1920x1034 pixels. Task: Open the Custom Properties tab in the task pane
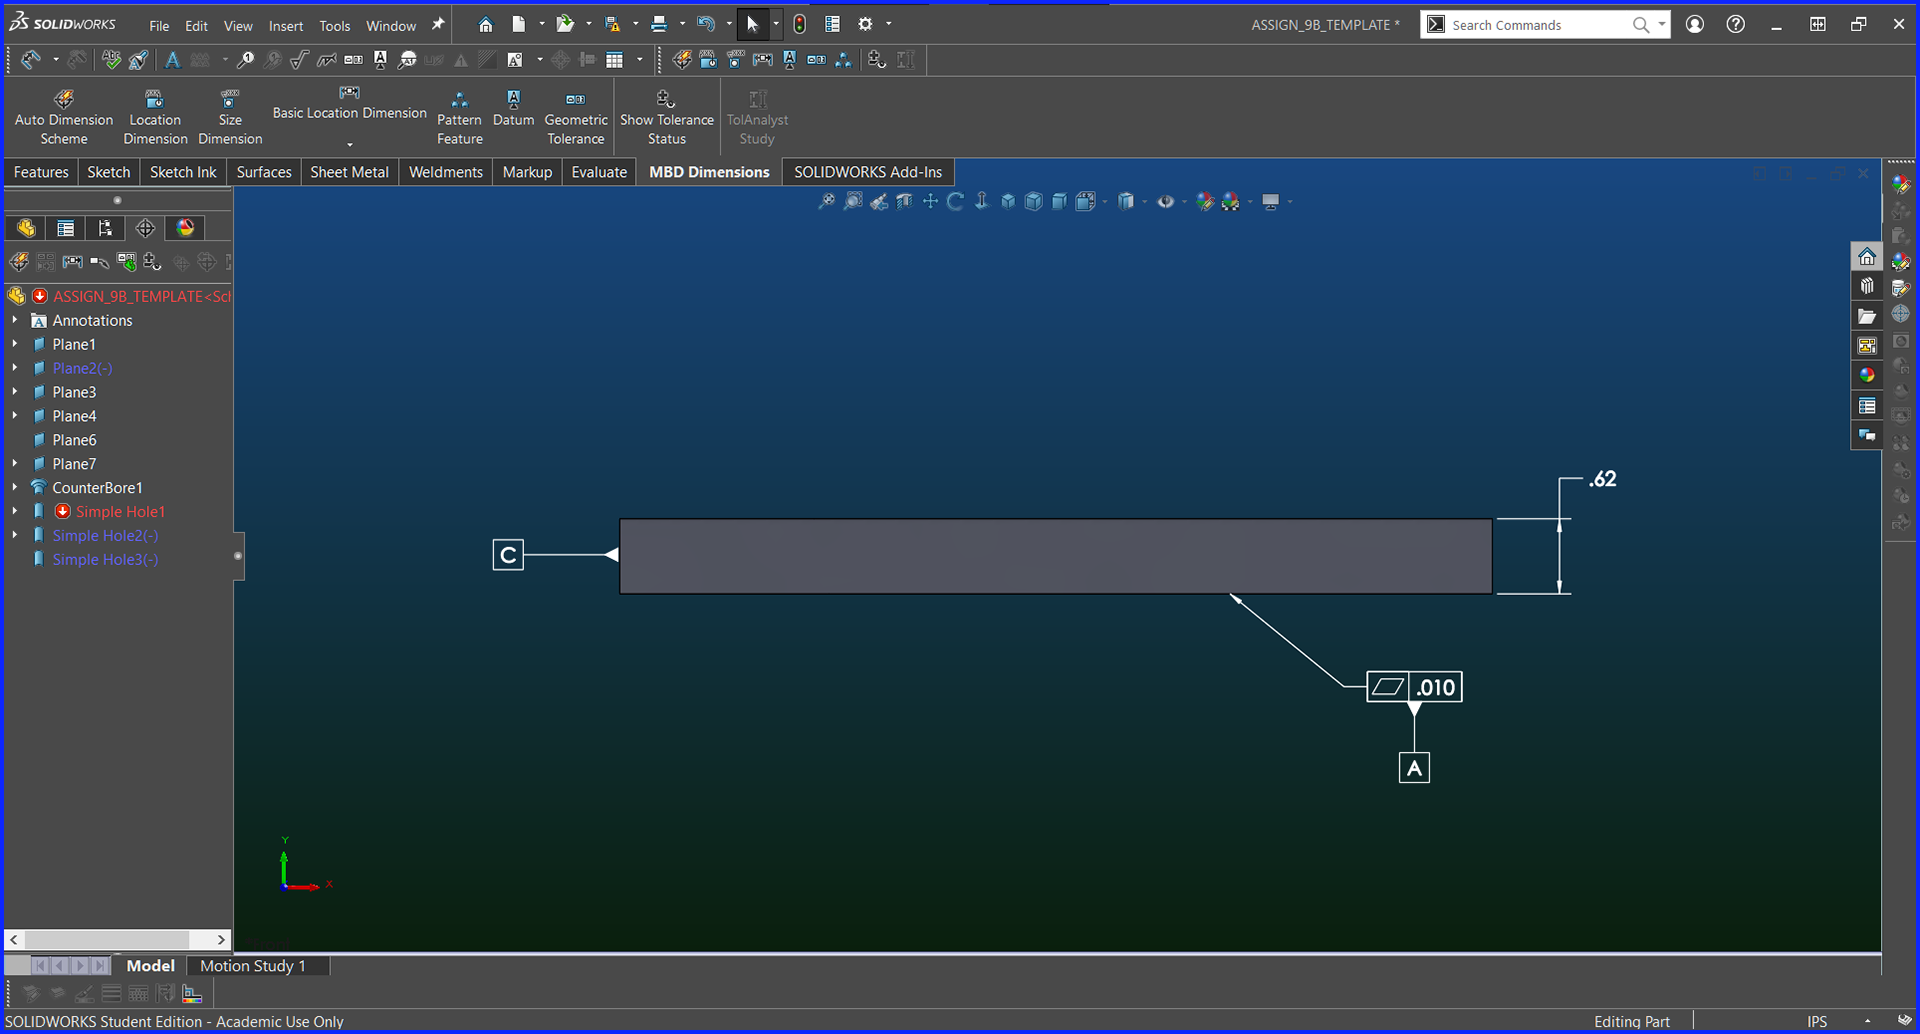click(x=1867, y=406)
